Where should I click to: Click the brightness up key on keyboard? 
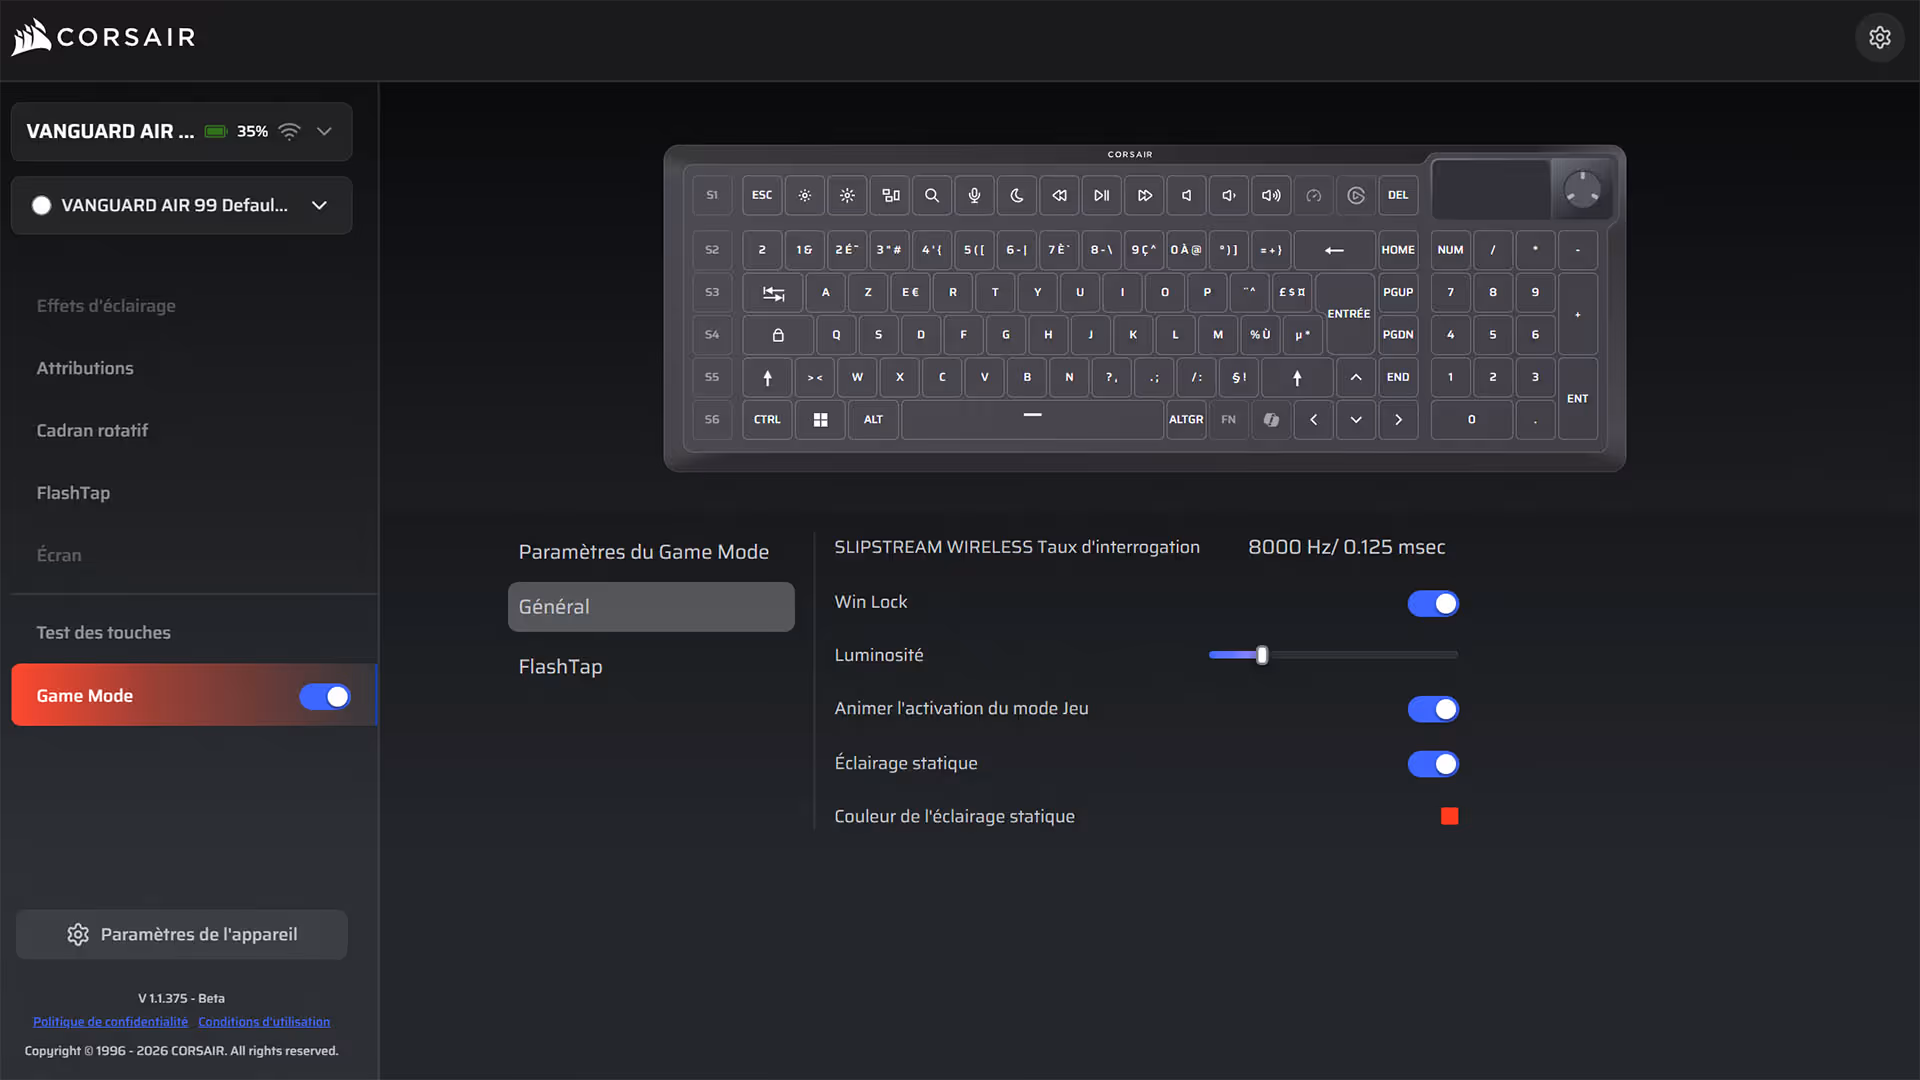[x=847, y=195]
